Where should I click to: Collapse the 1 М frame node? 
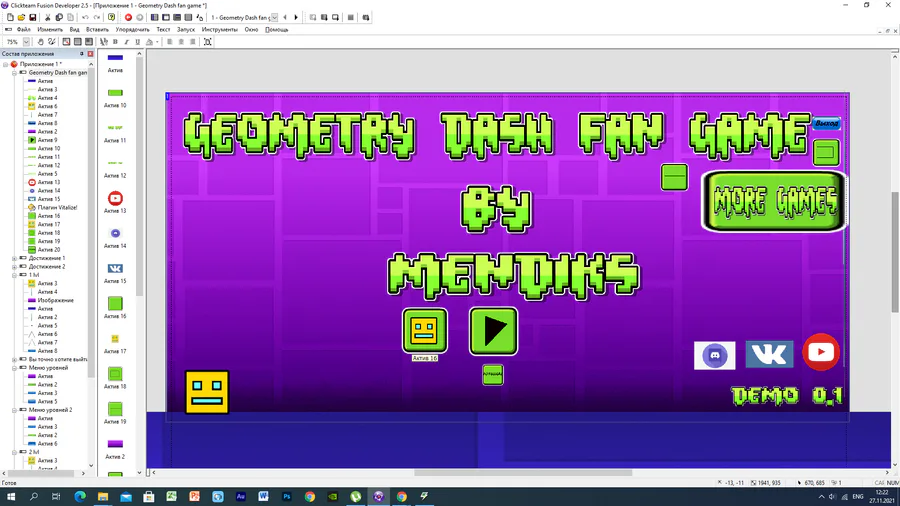point(14,275)
